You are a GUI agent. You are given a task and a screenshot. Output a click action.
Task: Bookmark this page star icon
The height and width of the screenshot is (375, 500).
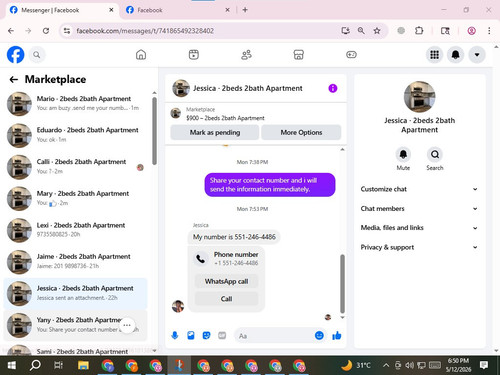(377, 31)
